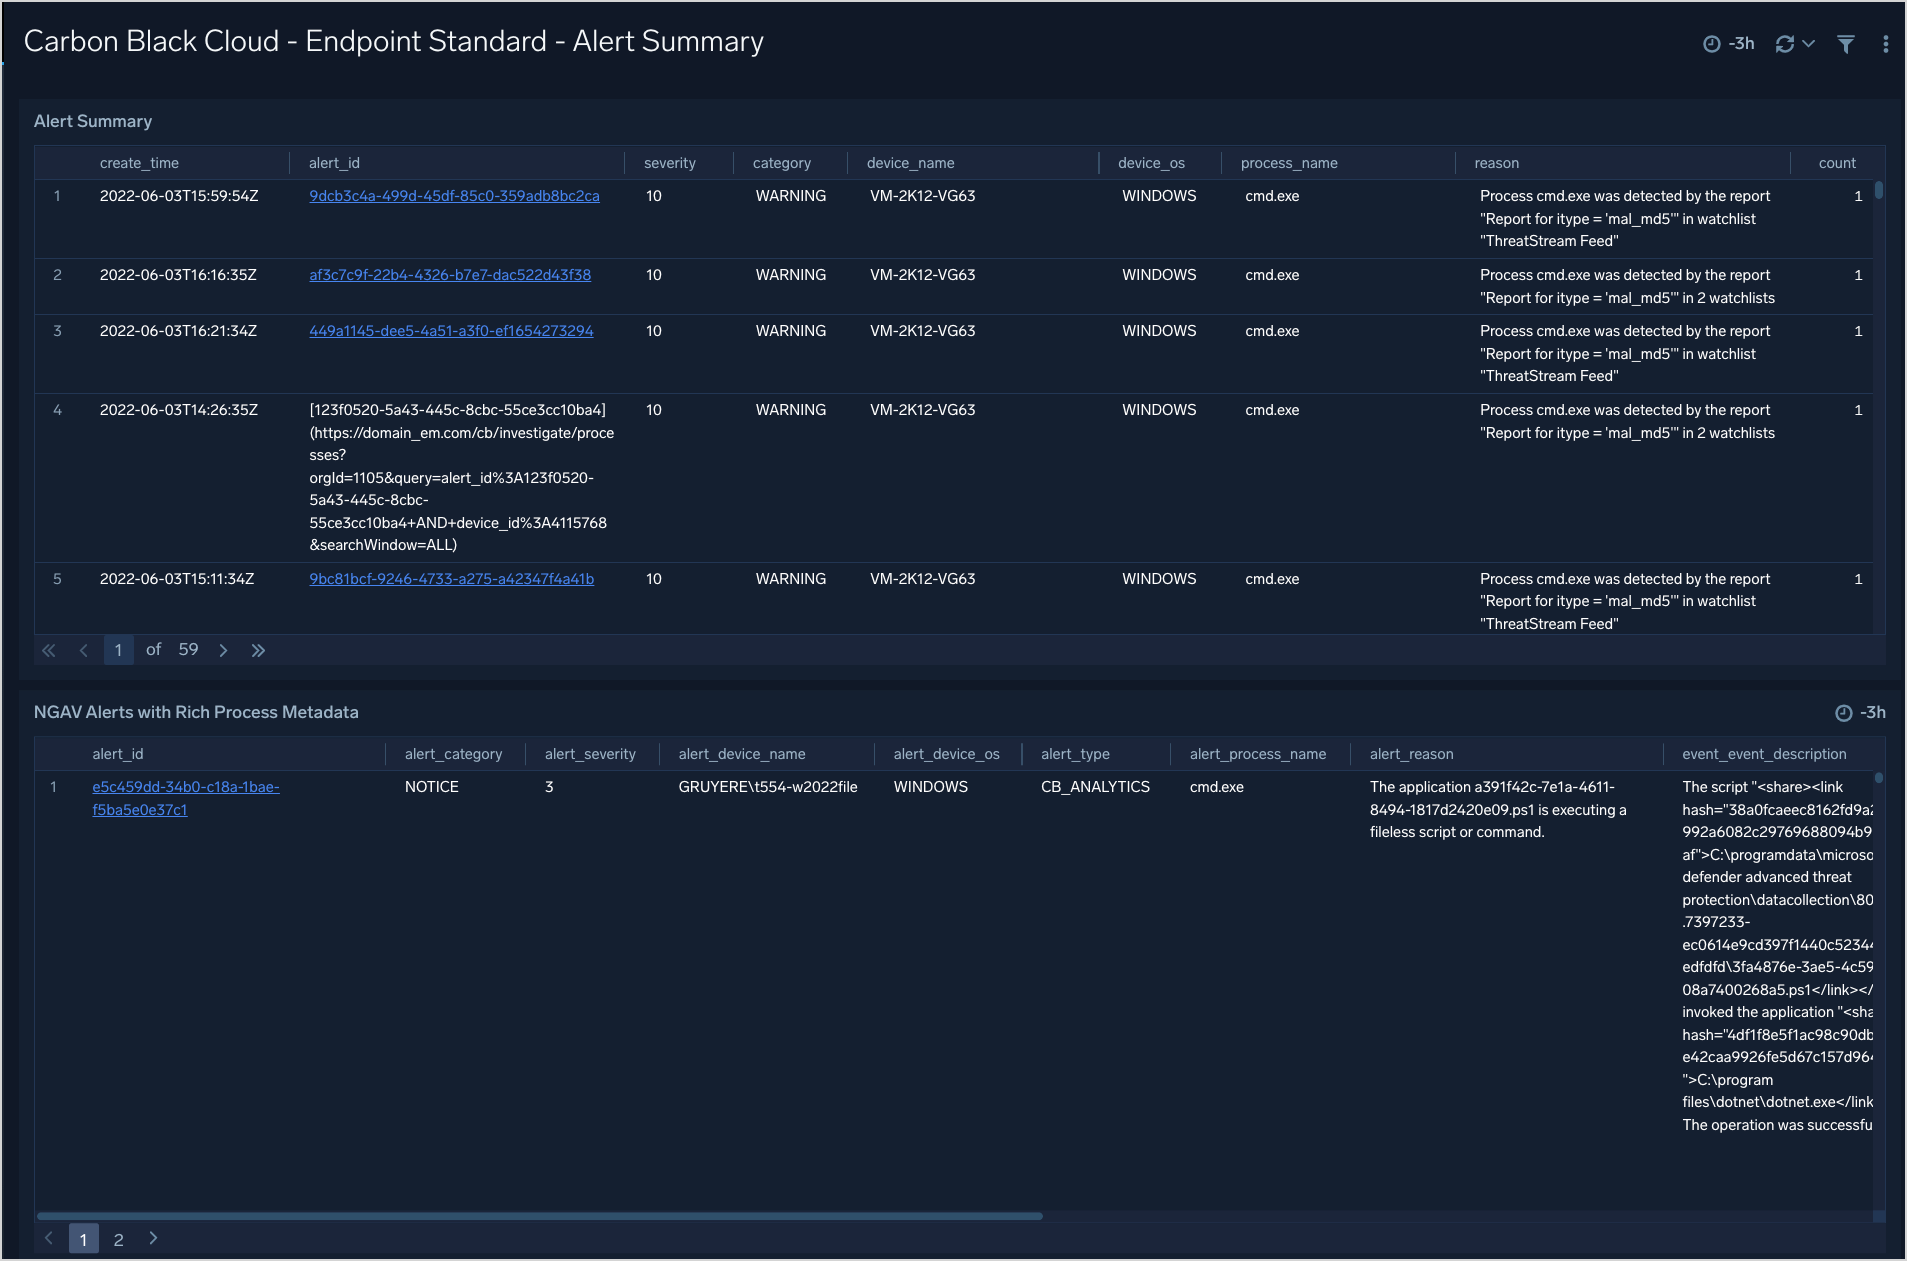Open the three-dot options menu top right
This screenshot has height=1261, width=1907.
point(1886,43)
